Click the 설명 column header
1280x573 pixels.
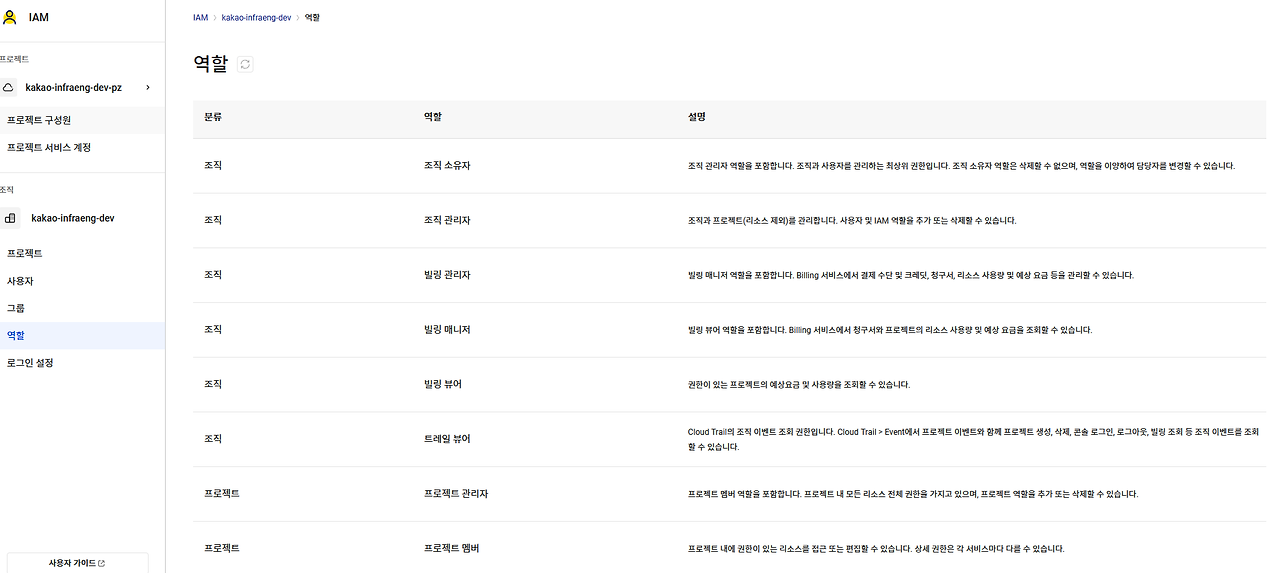pyautogui.click(x=697, y=117)
